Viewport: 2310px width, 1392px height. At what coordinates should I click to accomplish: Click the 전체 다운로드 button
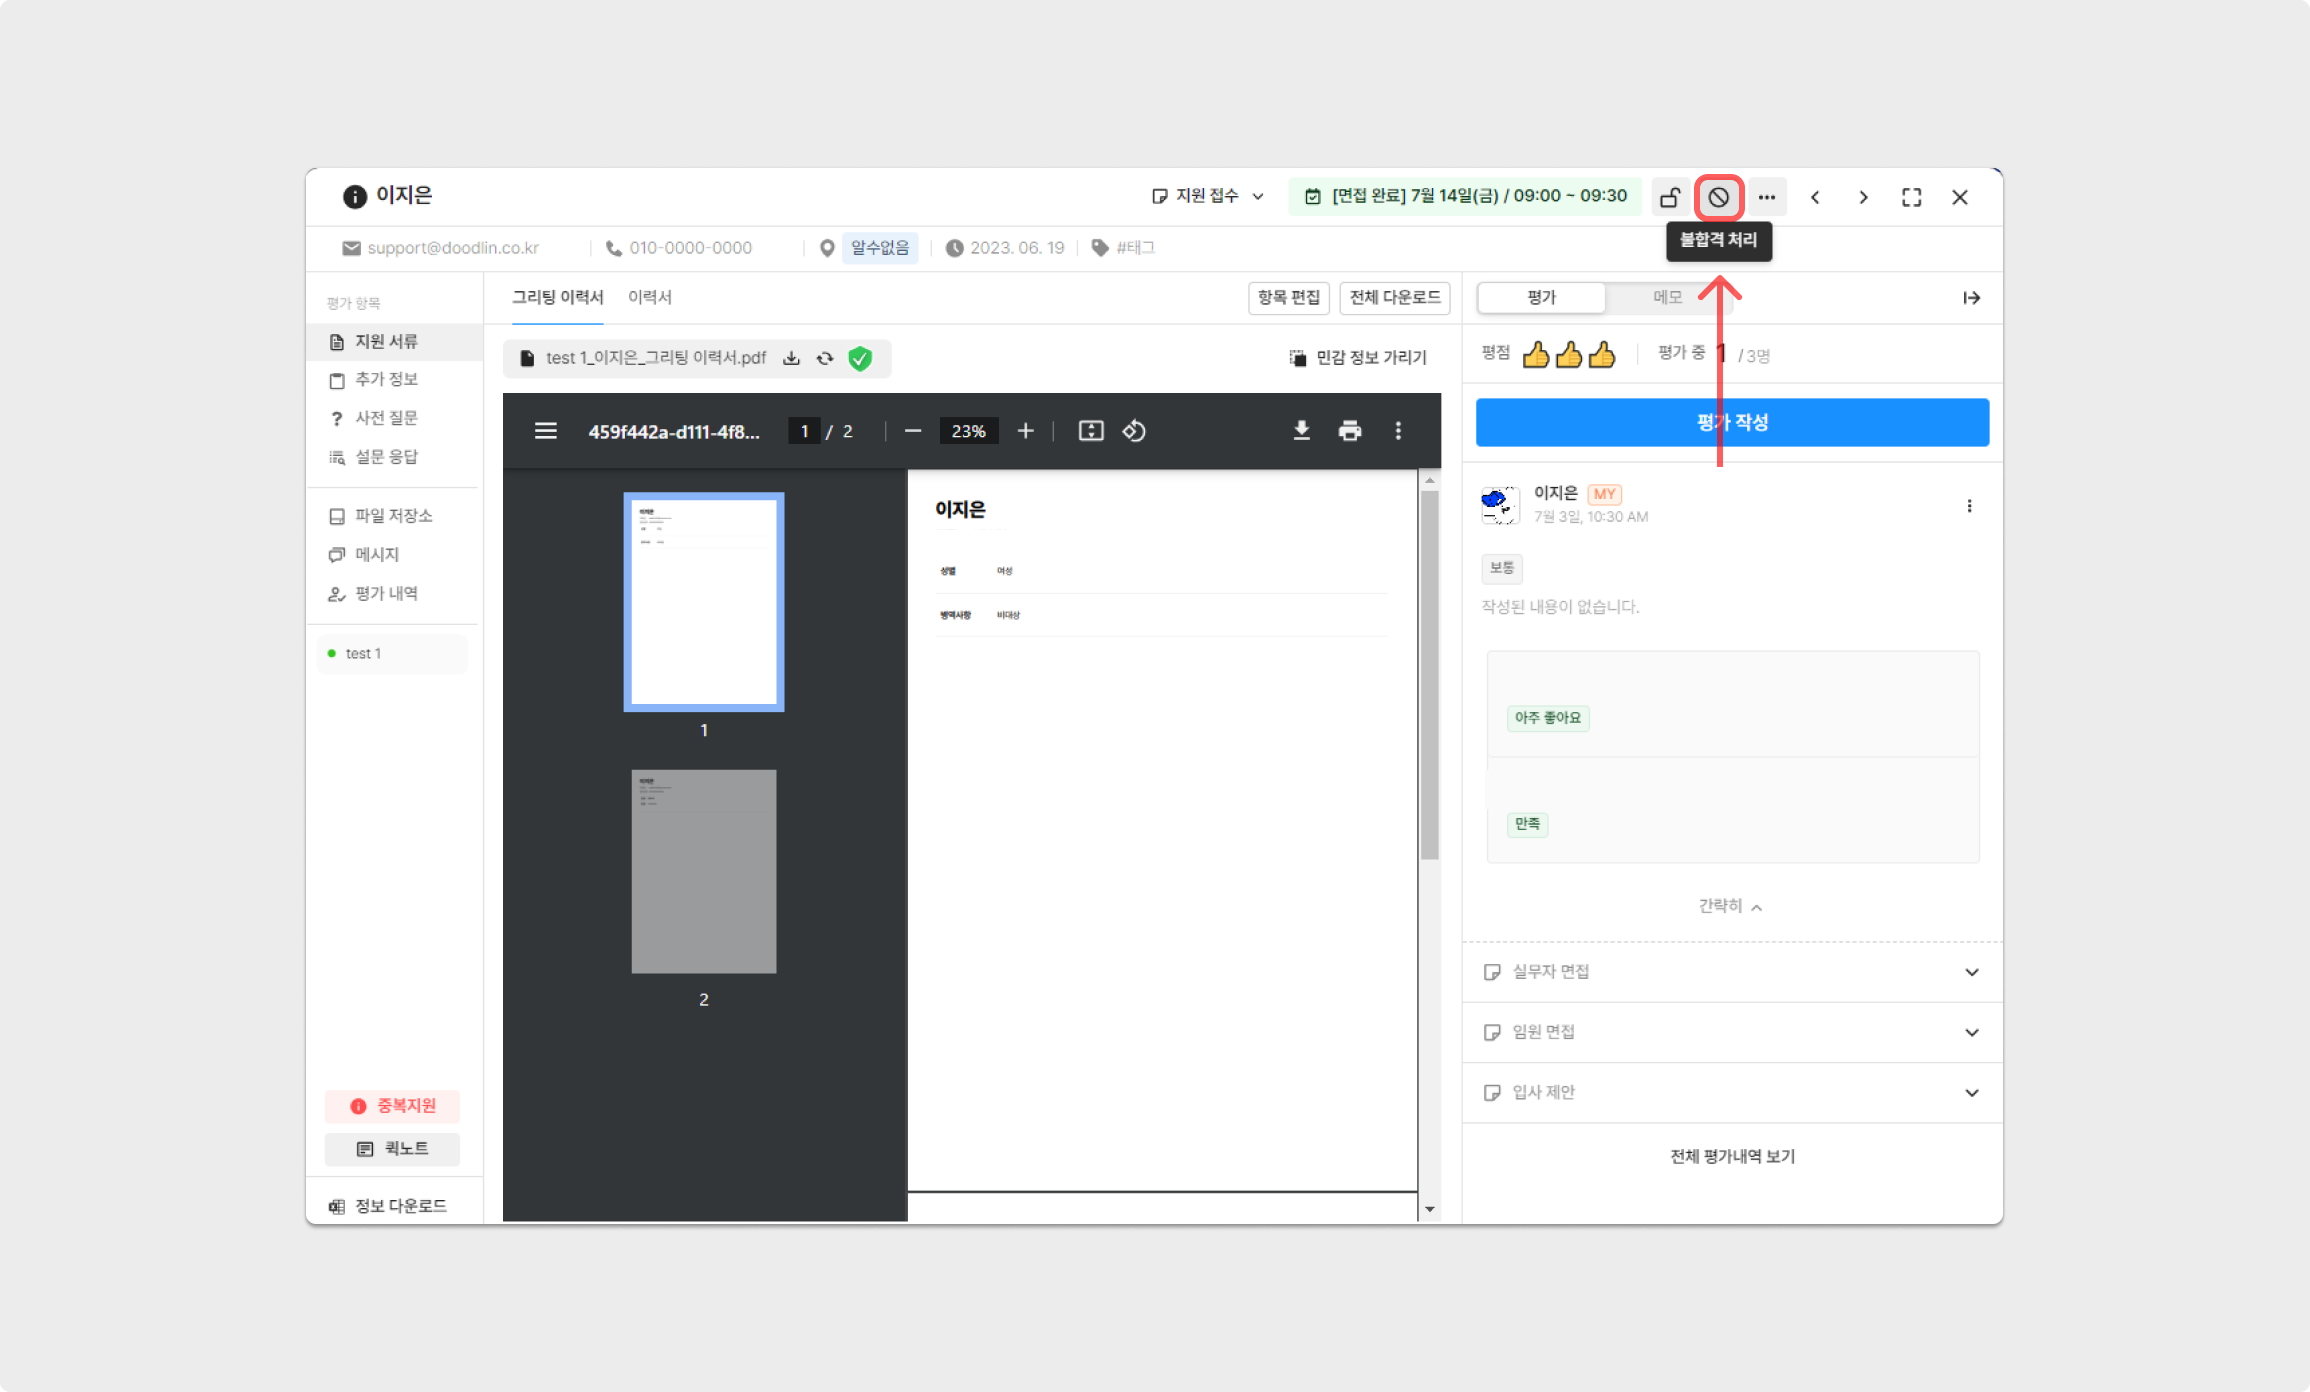[1394, 297]
